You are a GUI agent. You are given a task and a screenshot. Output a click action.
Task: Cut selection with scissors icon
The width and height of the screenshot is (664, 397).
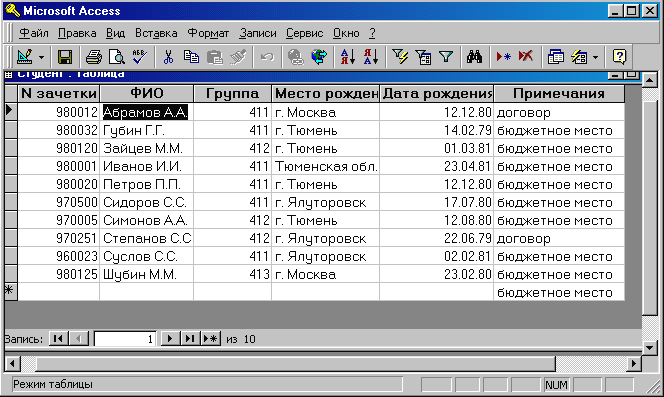[168, 57]
